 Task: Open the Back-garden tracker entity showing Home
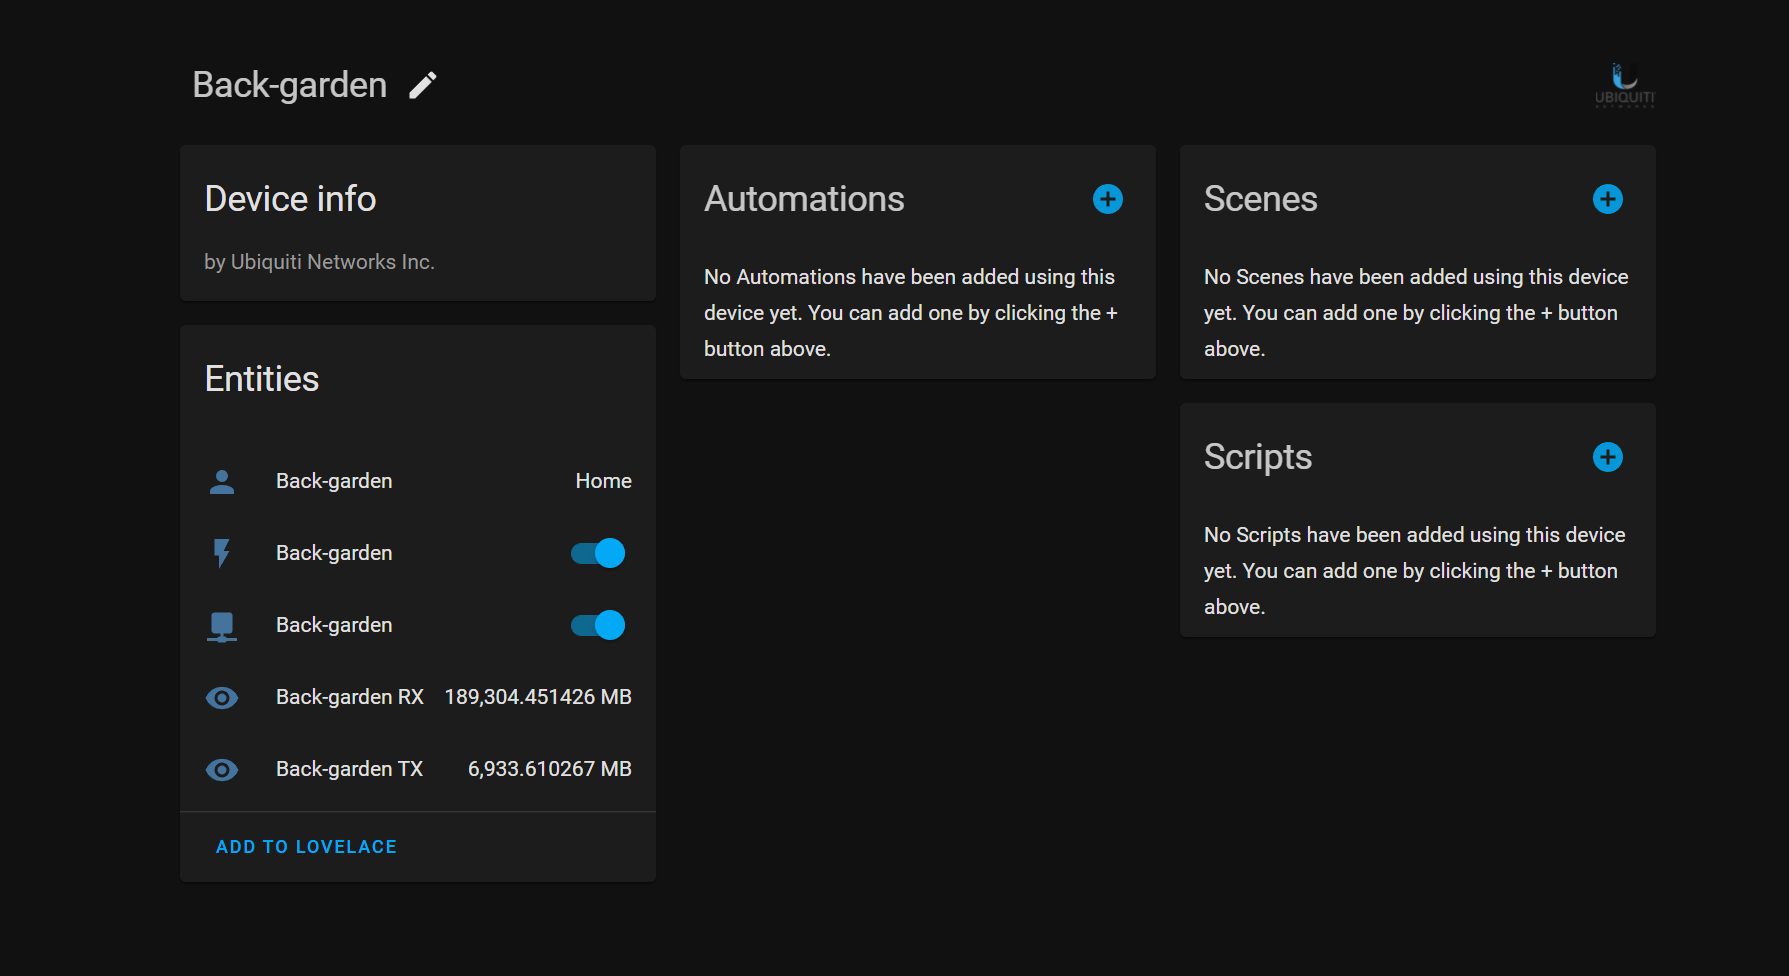pos(418,481)
